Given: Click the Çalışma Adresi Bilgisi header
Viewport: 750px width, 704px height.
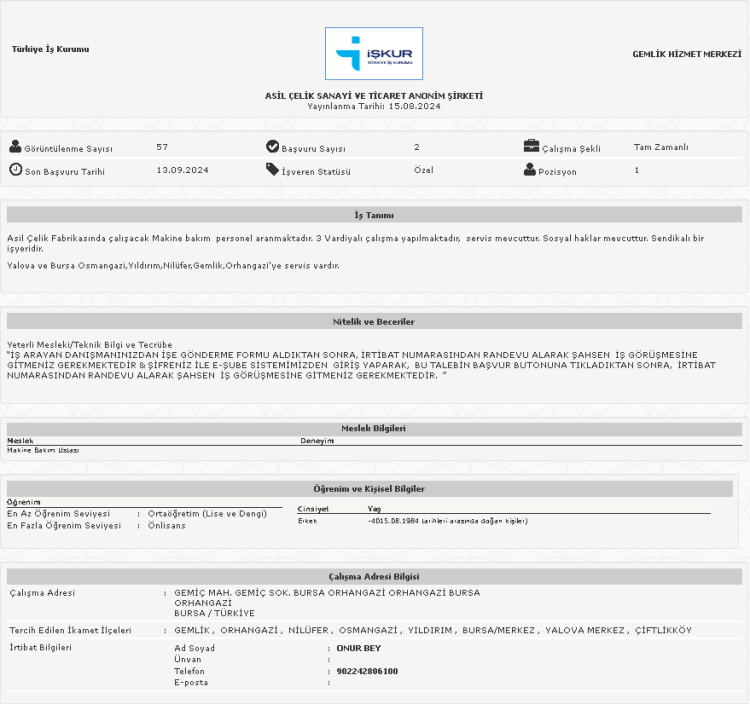Looking at the screenshot, I should pyautogui.click(x=374, y=576).
